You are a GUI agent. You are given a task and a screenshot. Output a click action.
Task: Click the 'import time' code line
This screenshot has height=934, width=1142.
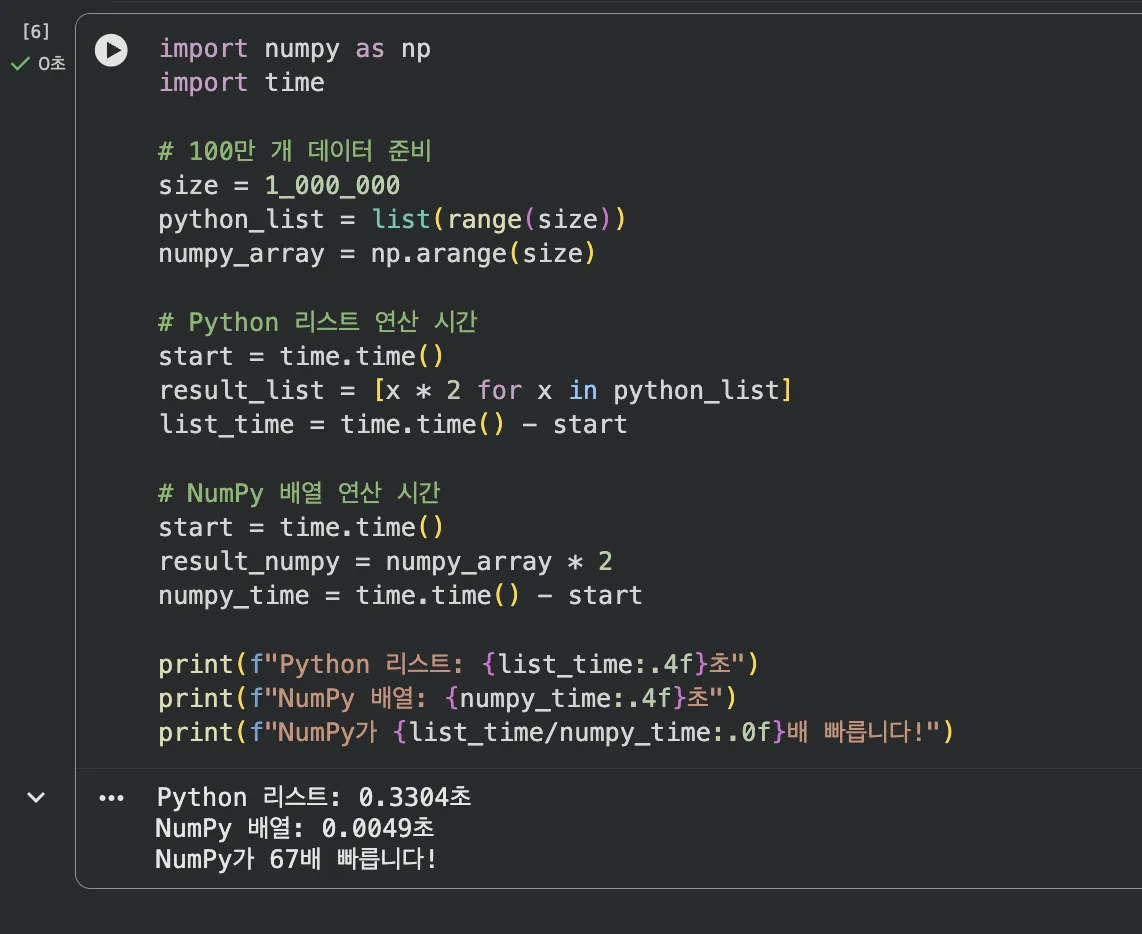coord(241,82)
